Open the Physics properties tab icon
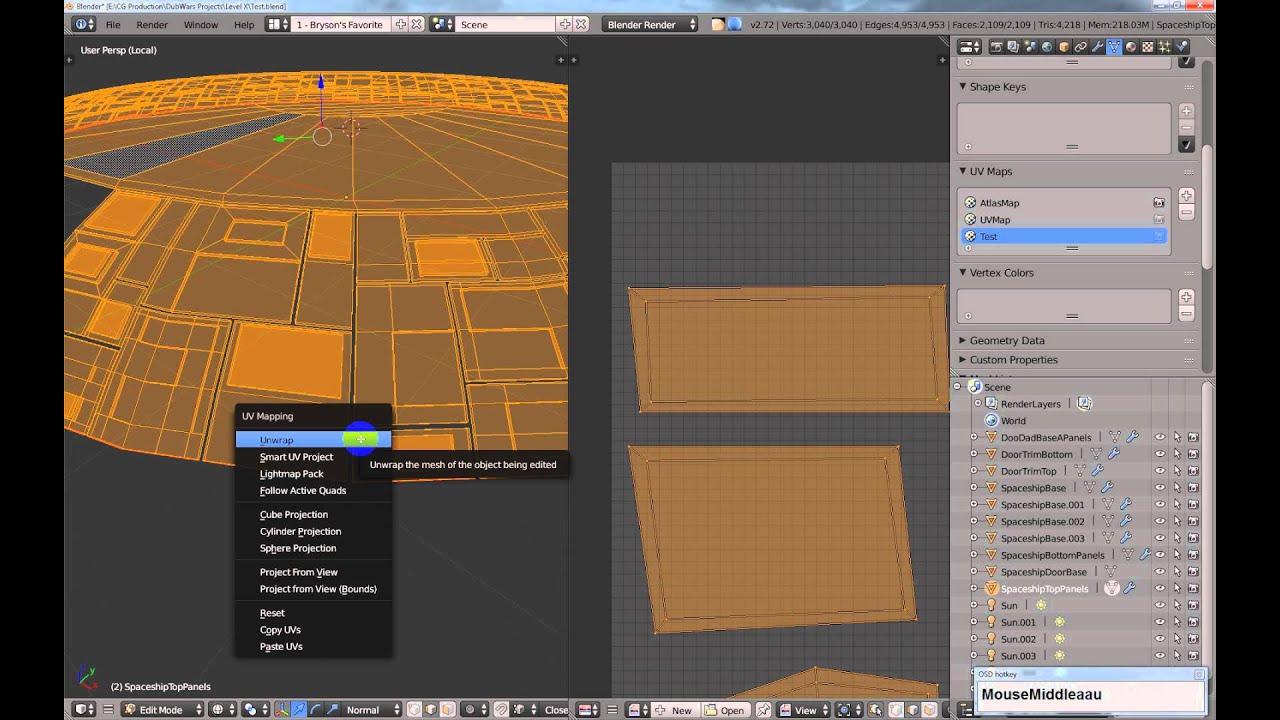 pyautogui.click(x=1182, y=46)
